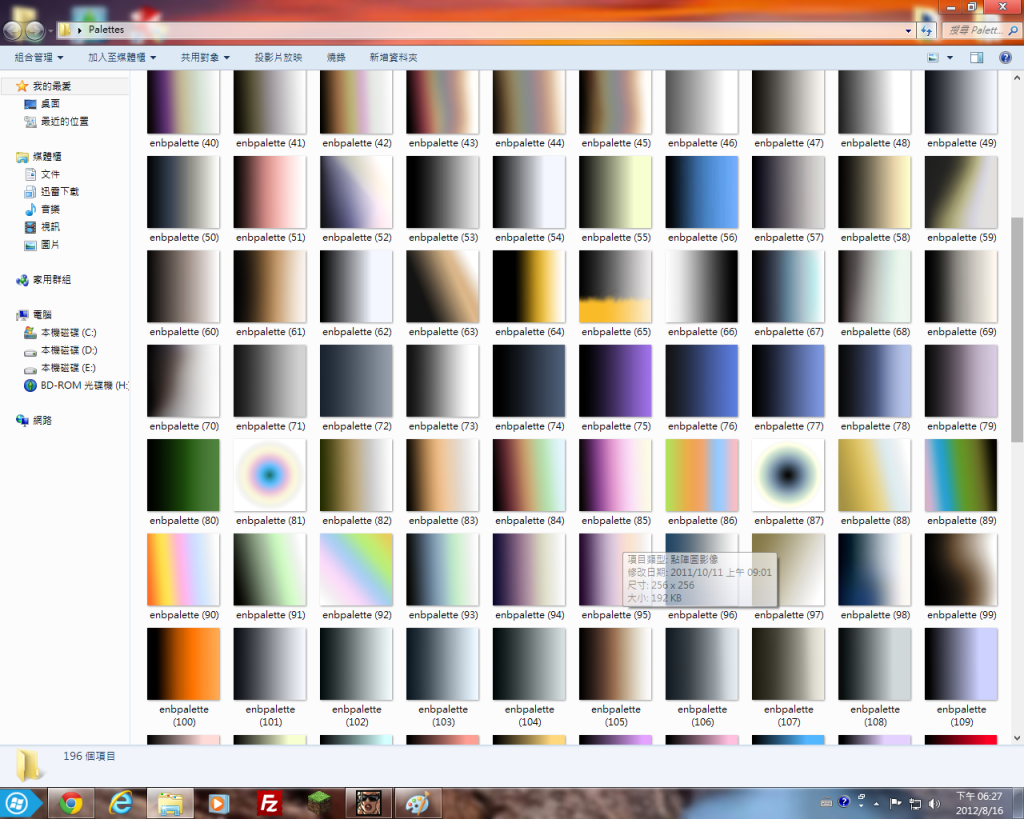Create a folder with 新增資料夾

tap(393, 58)
